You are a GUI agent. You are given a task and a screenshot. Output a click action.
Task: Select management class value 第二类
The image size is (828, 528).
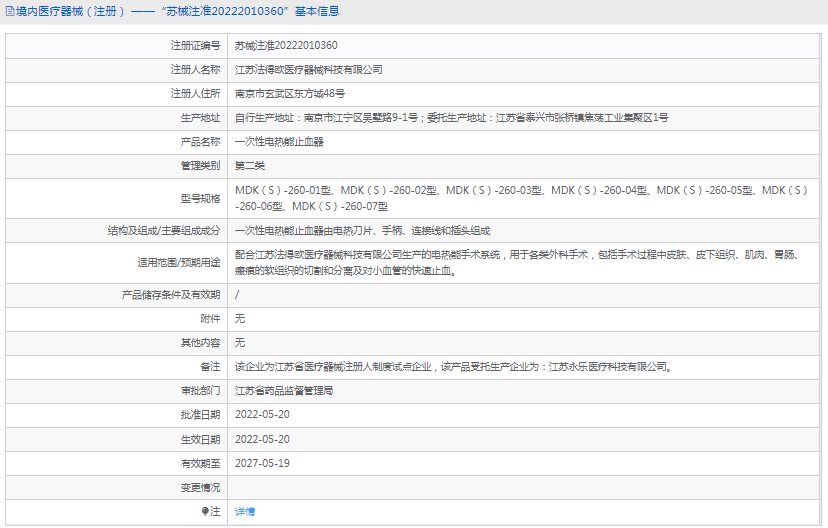(250, 166)
